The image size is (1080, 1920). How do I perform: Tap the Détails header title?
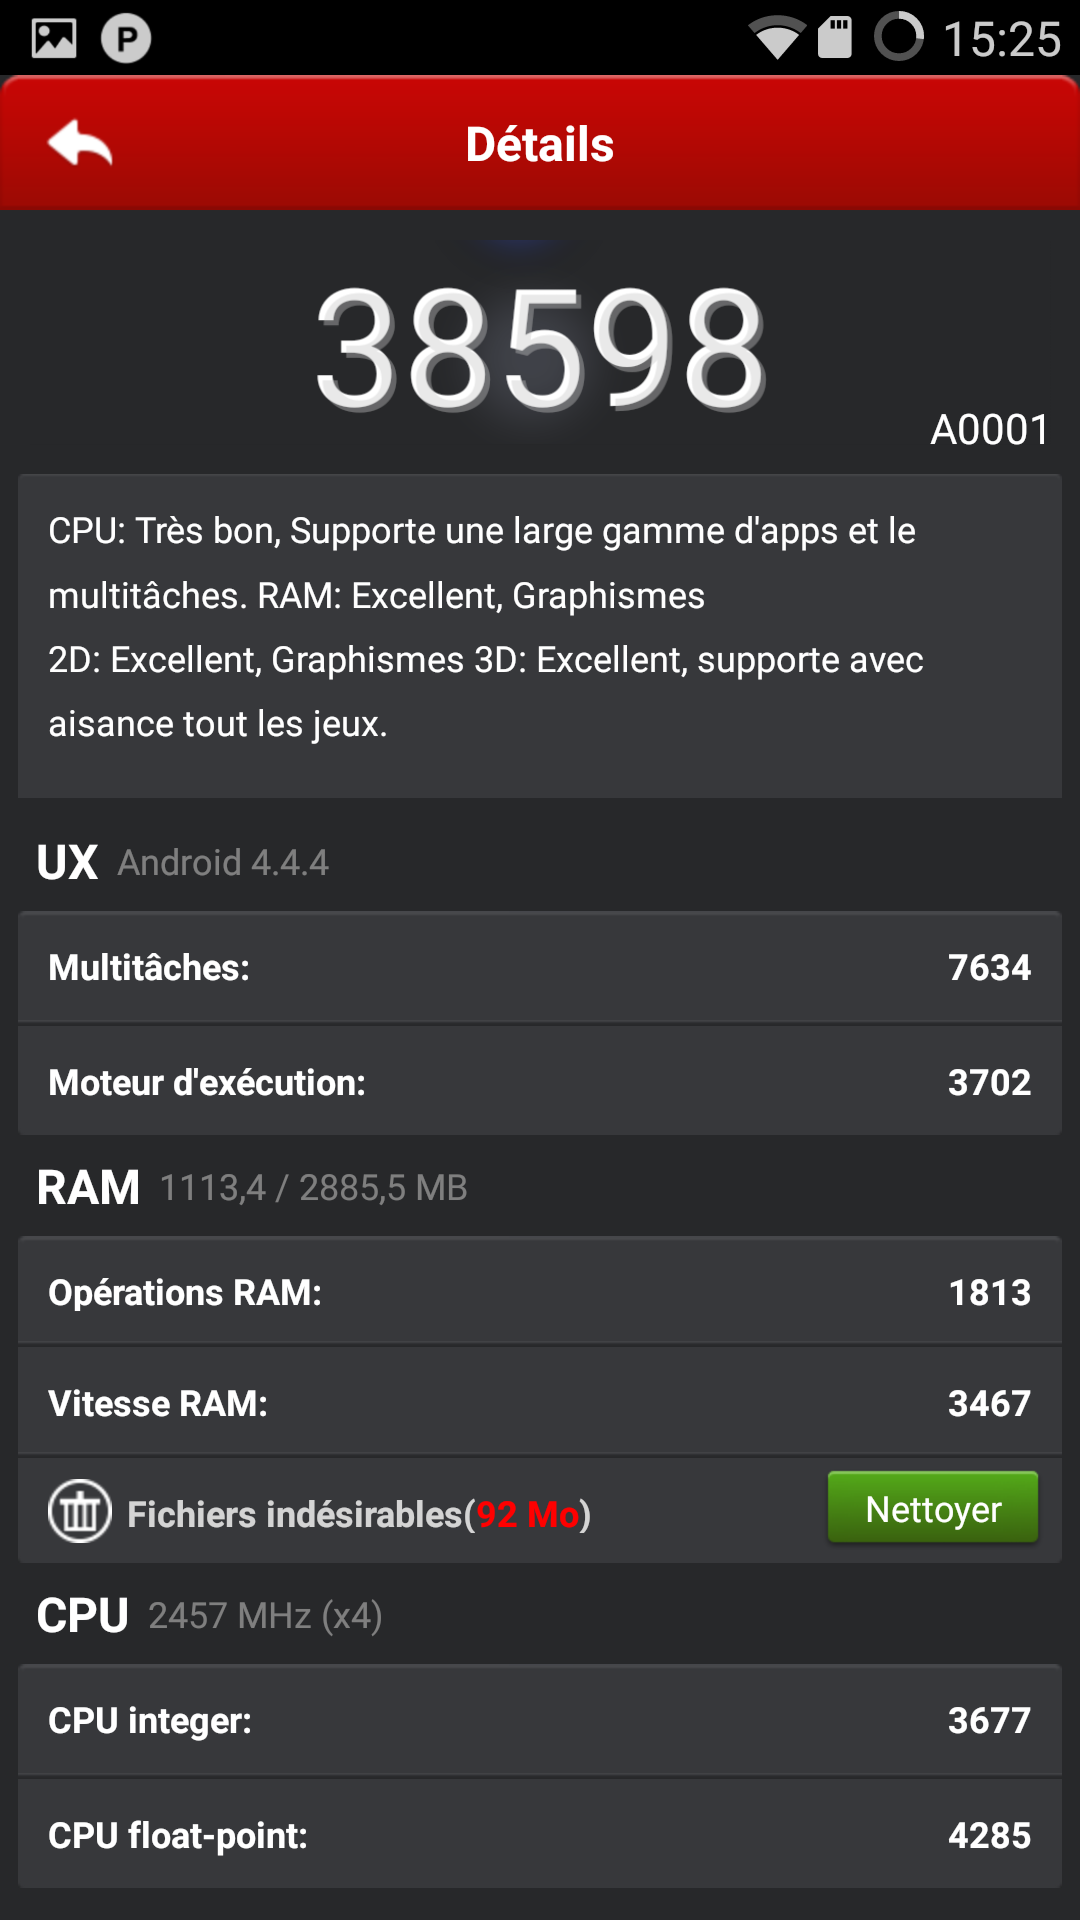pos(540,144)
